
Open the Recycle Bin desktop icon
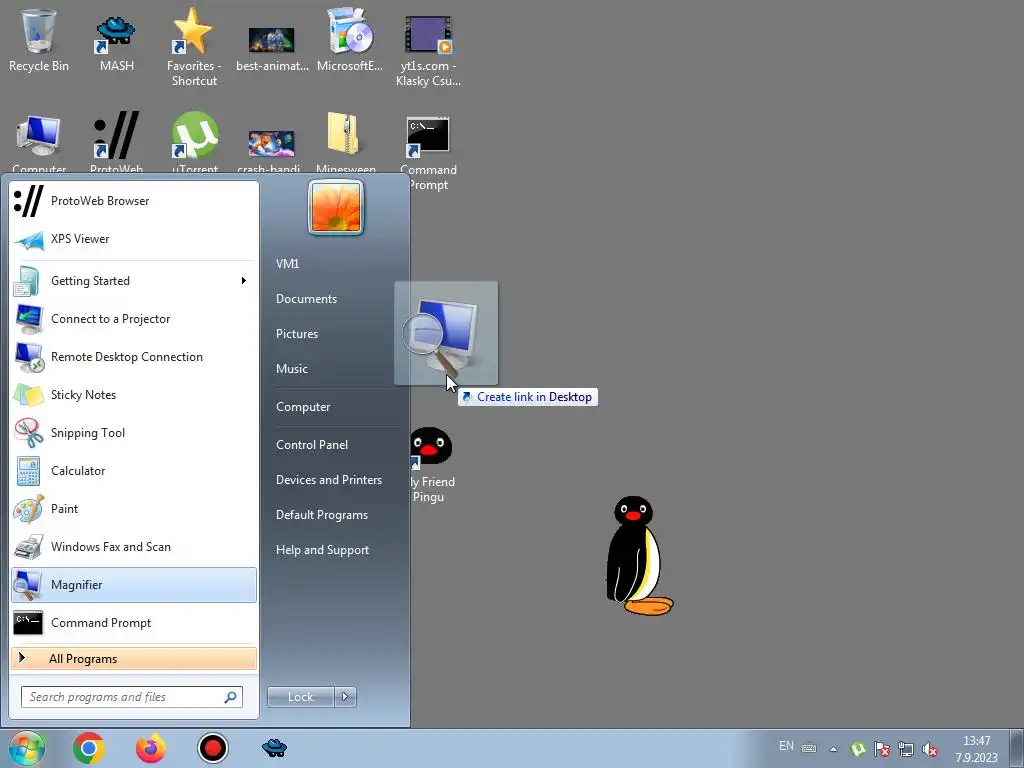click(x=39, y=39)
